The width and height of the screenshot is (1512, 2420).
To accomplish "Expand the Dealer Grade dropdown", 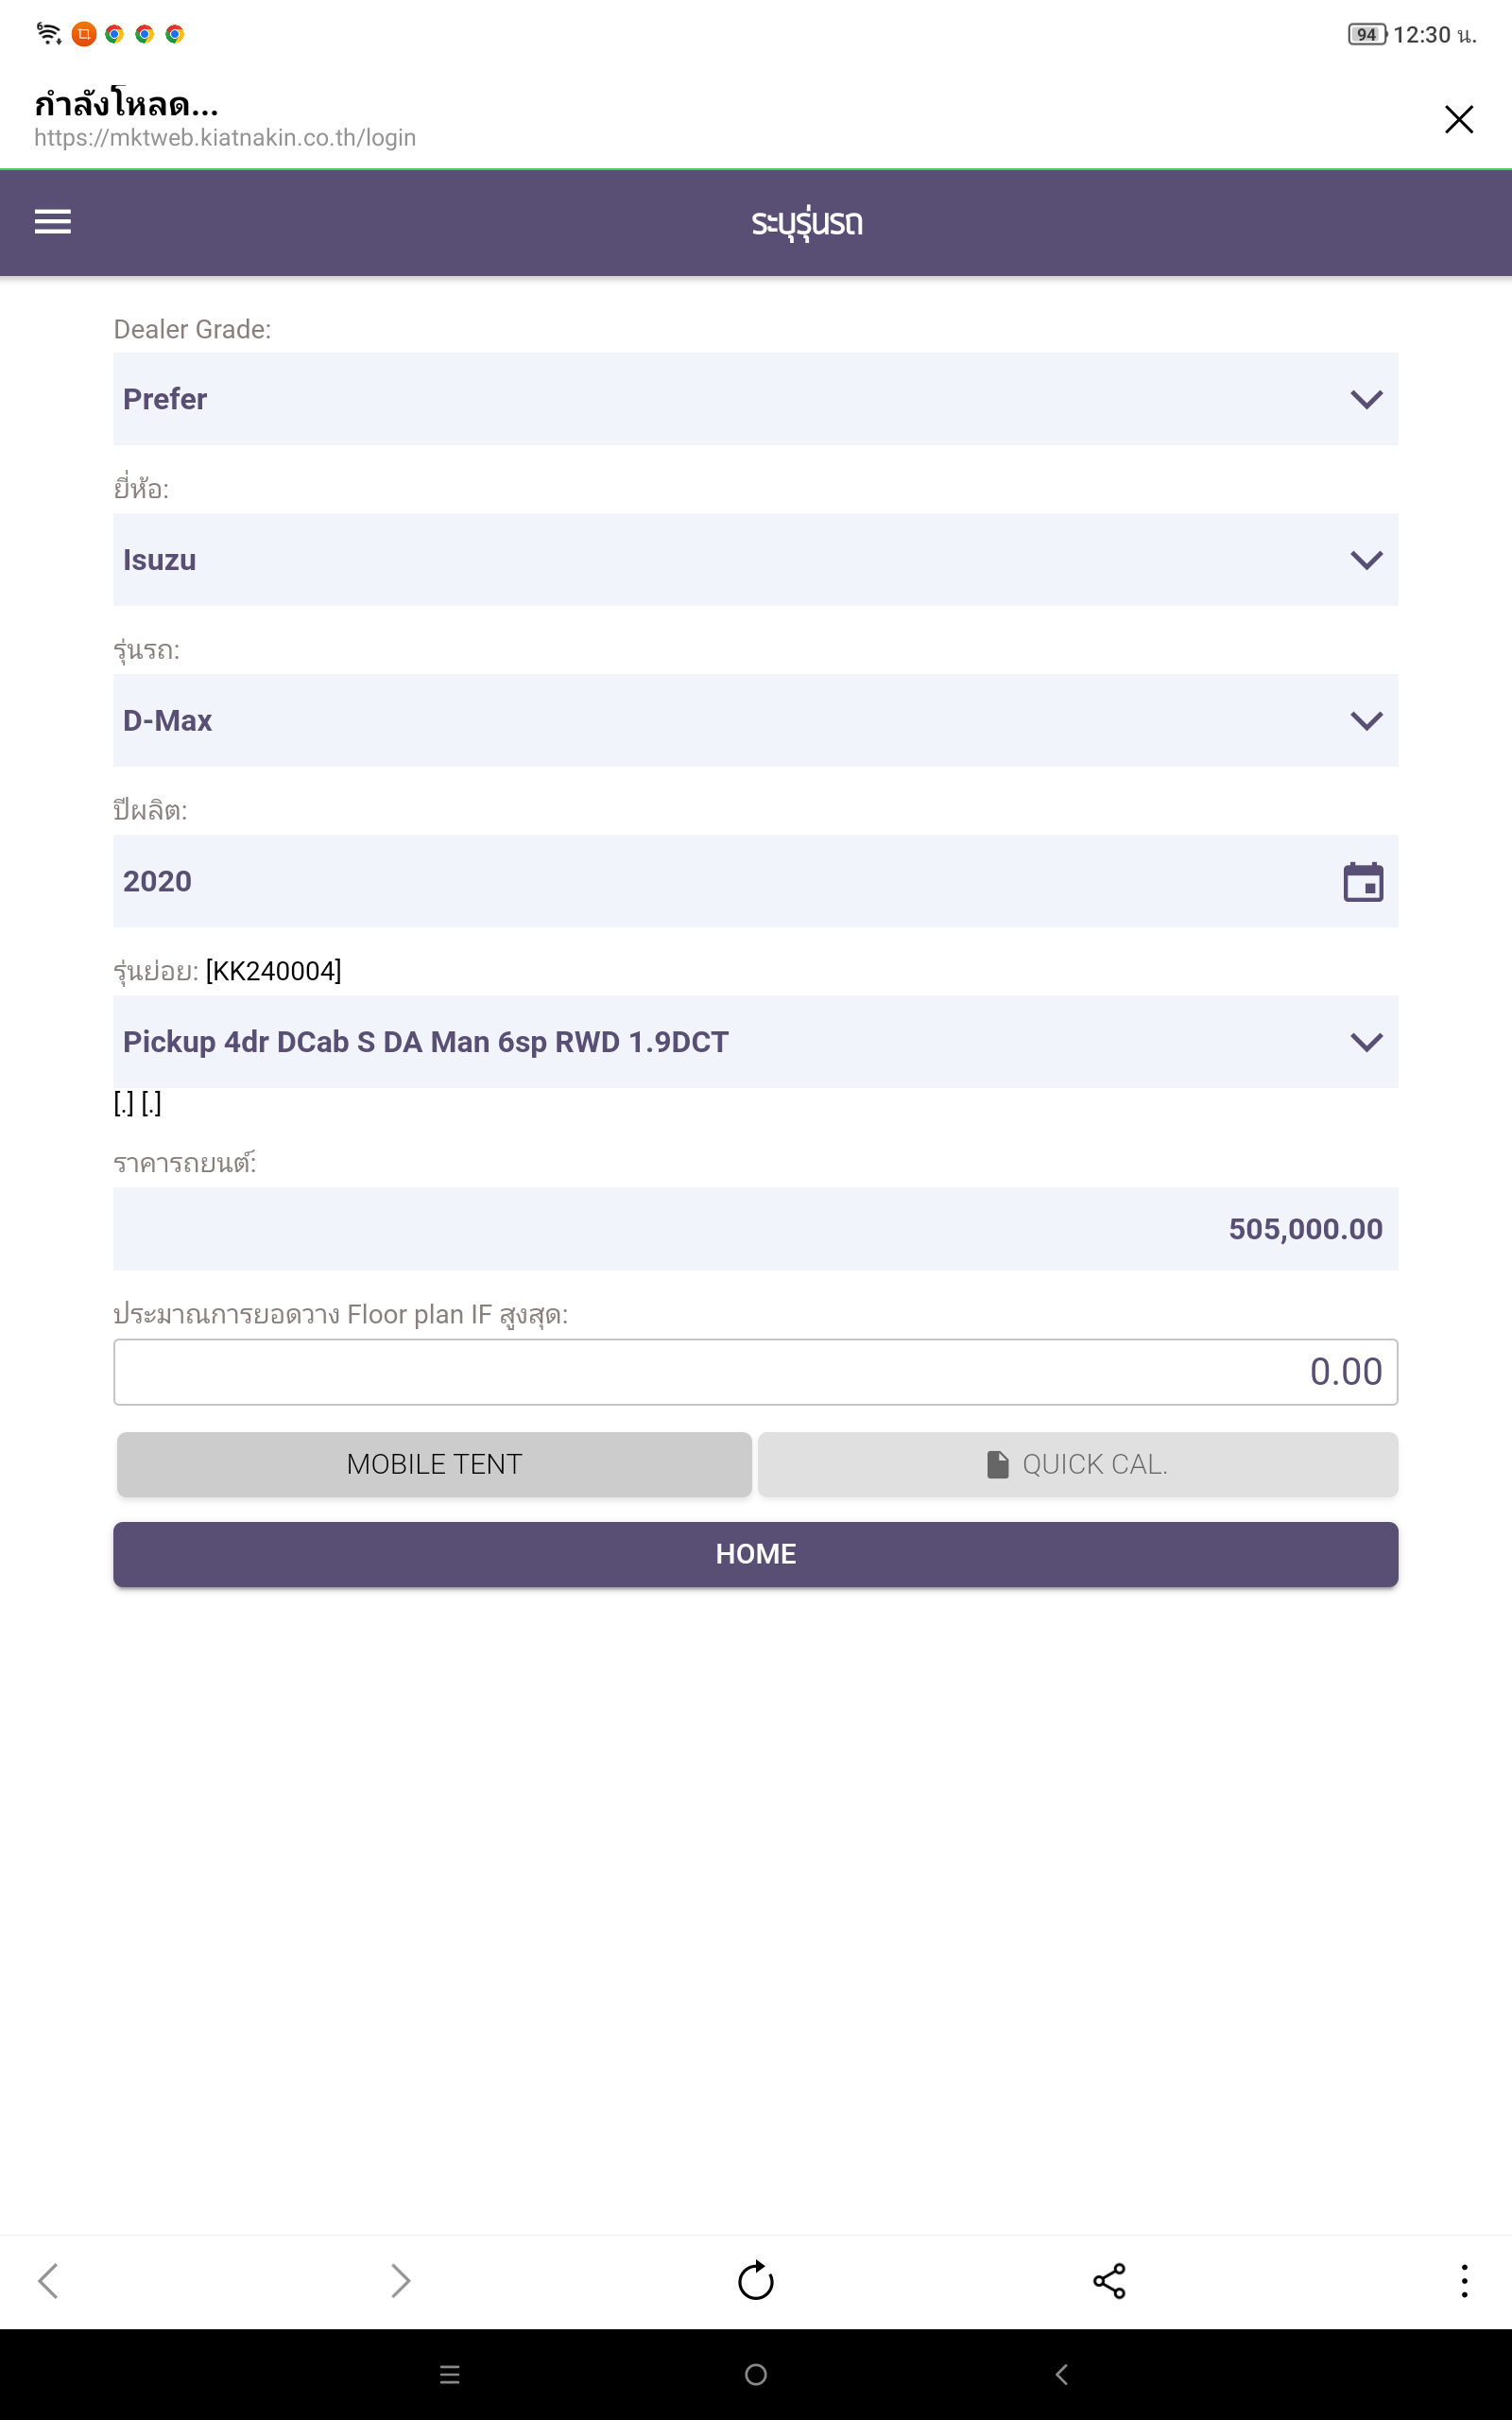I will (x=755, y=399).
